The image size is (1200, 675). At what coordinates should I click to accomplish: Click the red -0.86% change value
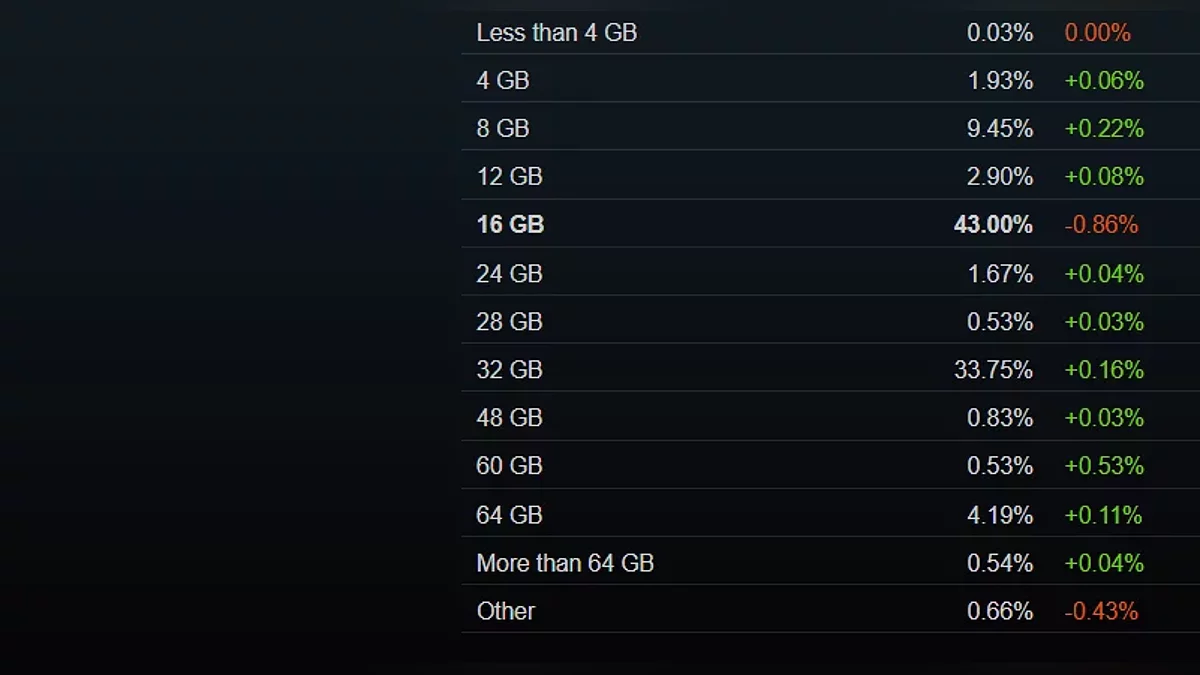(x=1101, y=225)
